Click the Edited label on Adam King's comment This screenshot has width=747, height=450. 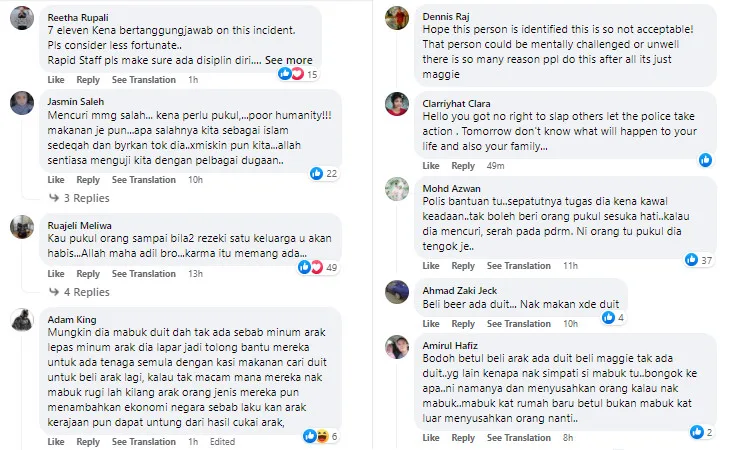click(222, 441)
